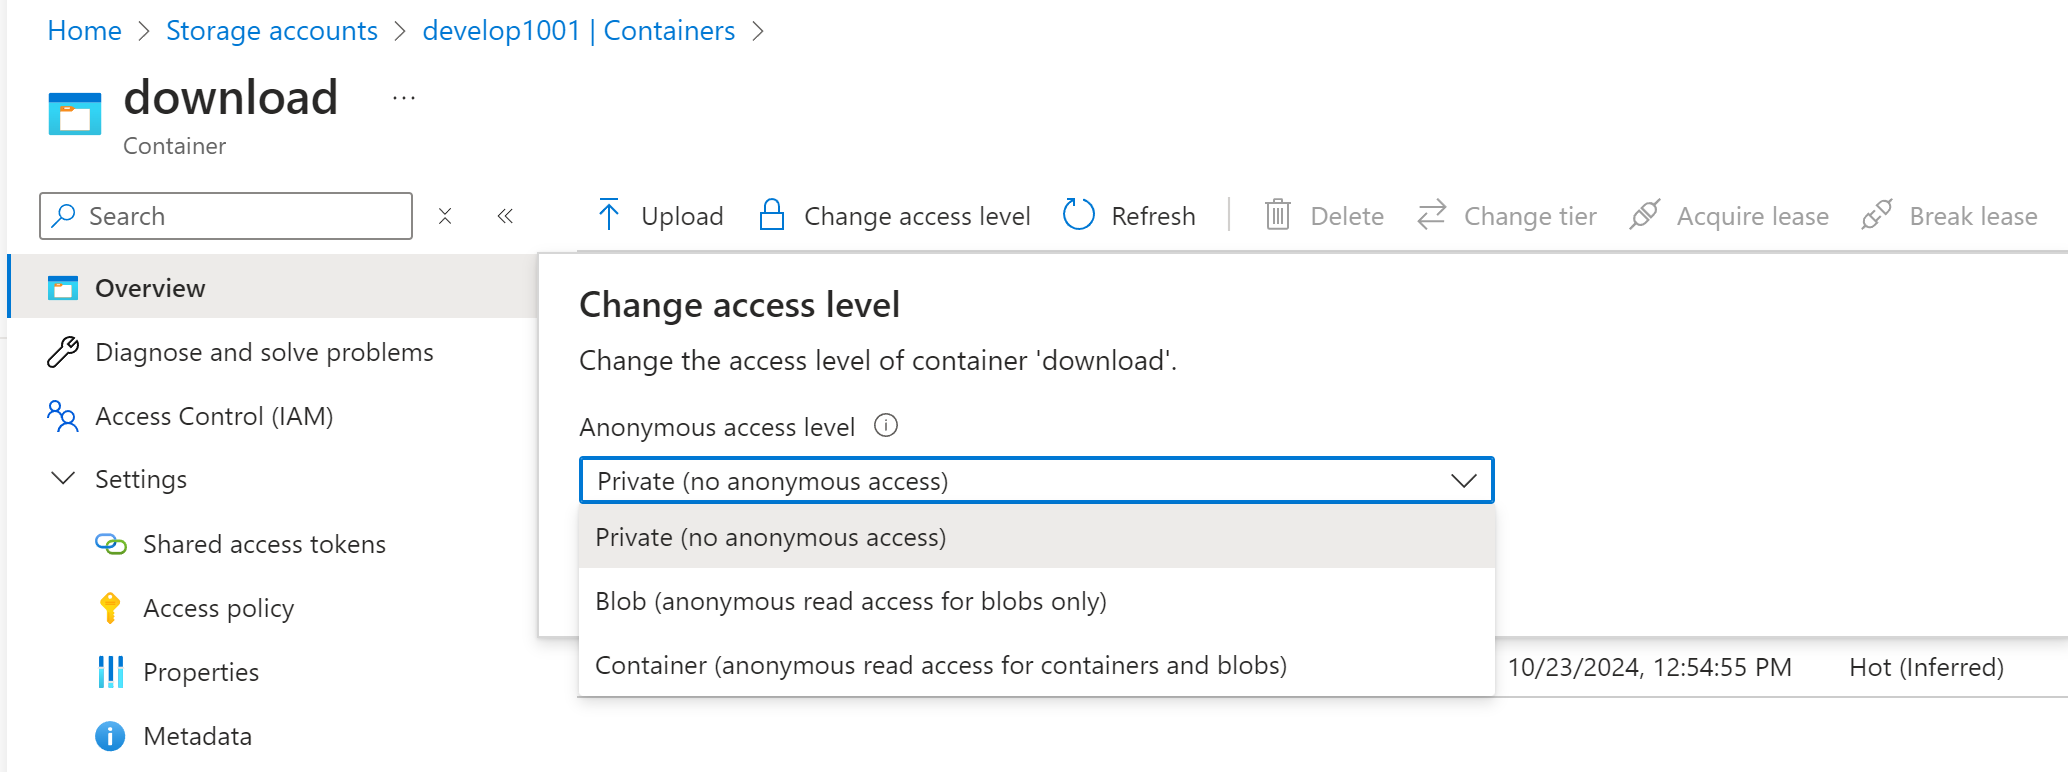Open Diagnose and solve problems
The image size is (2068, 772).
tap(264, 352)
